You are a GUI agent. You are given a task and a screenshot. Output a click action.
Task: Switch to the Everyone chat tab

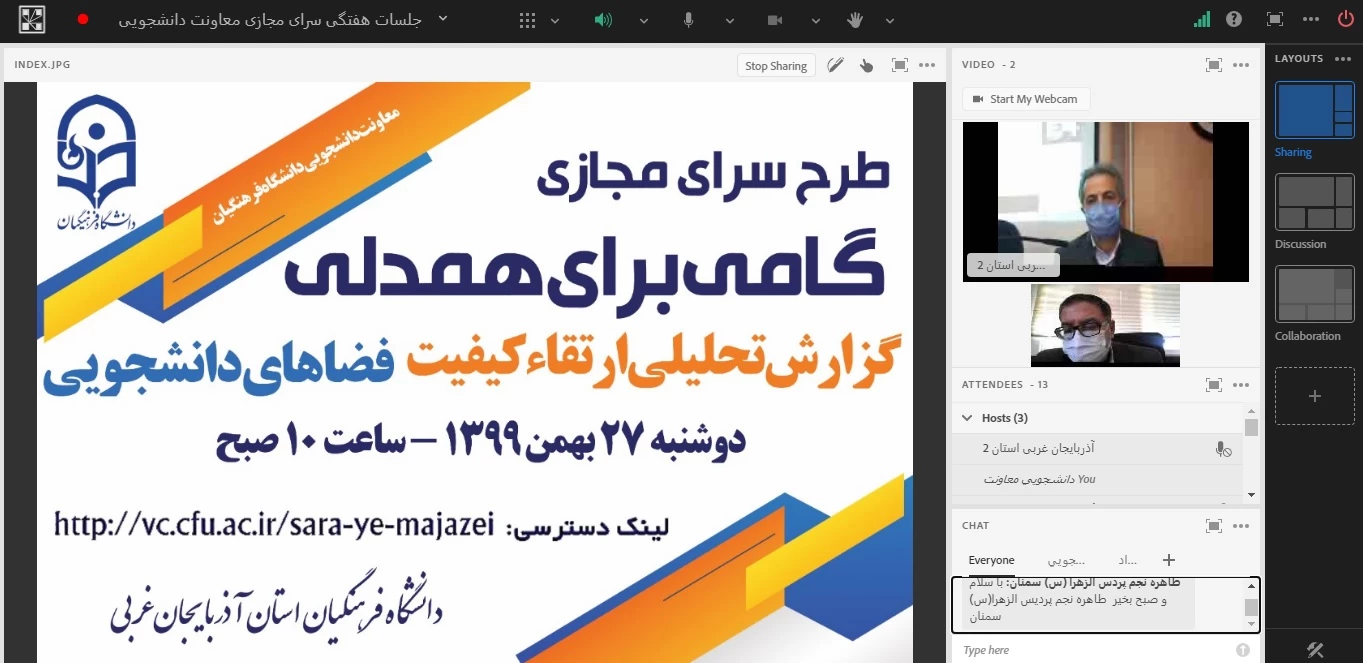(x=991, y=560)
